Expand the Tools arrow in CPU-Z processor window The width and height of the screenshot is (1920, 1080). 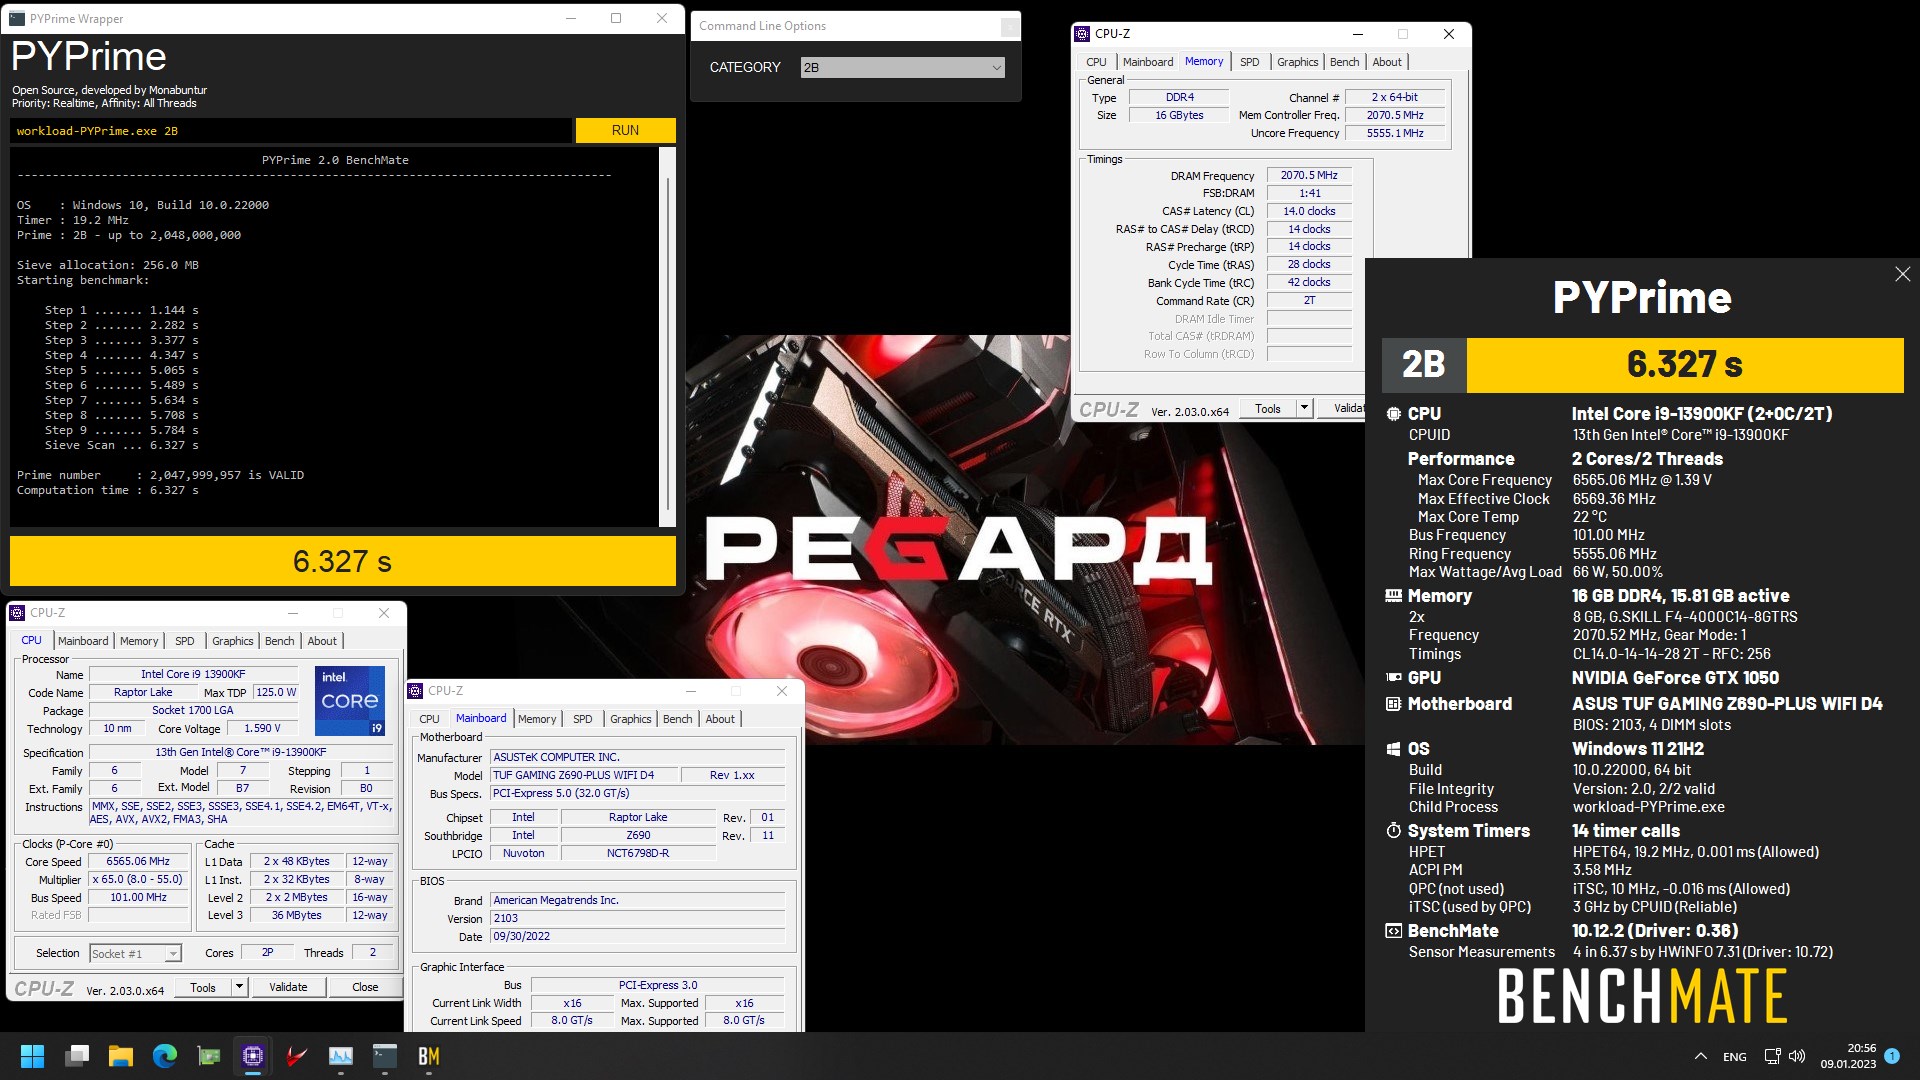[239, 987]
